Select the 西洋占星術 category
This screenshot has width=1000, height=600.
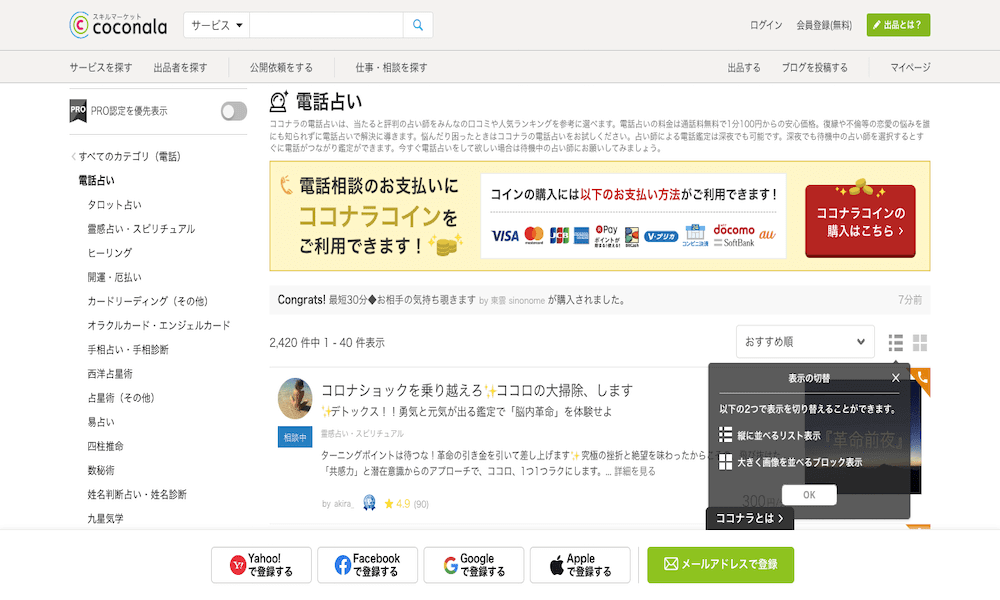pyautogui.click(x=110, y=374)
